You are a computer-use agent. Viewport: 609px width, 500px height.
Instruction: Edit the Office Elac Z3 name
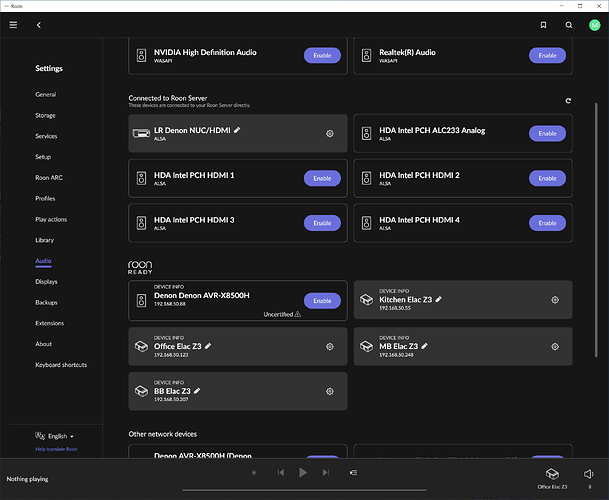[208, 346]
